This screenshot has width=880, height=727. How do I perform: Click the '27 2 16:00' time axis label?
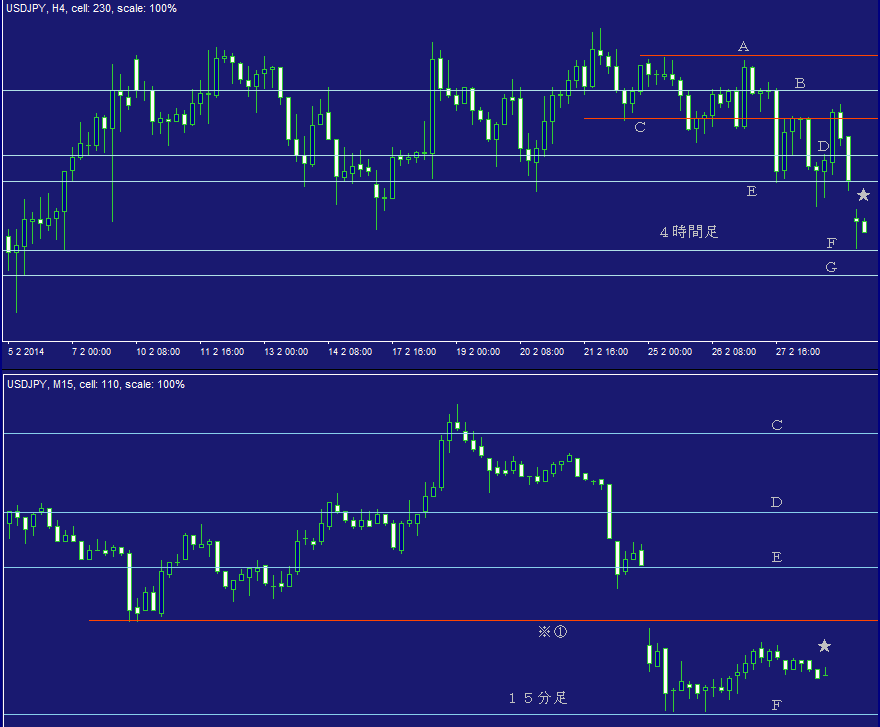click(798, 351)
